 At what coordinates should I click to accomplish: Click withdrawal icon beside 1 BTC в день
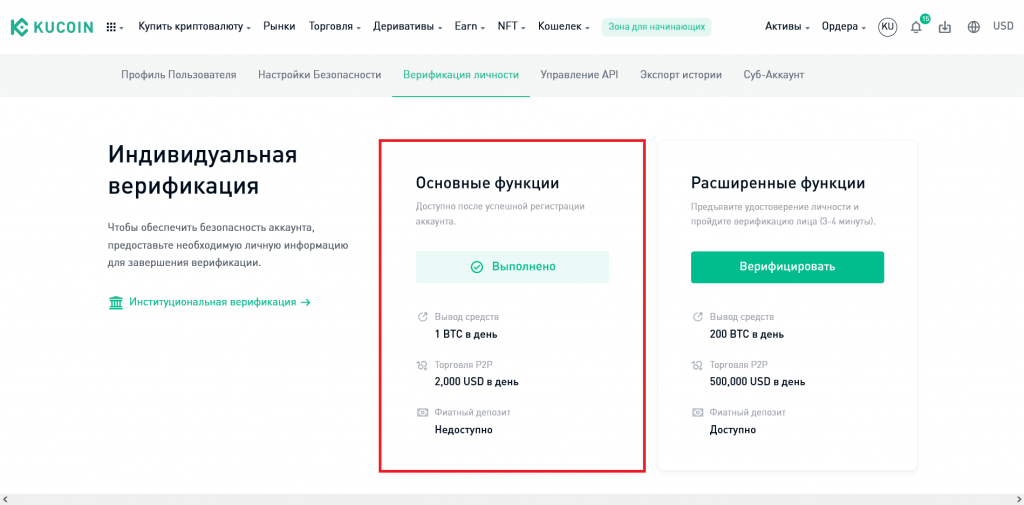tap(422, 317)
